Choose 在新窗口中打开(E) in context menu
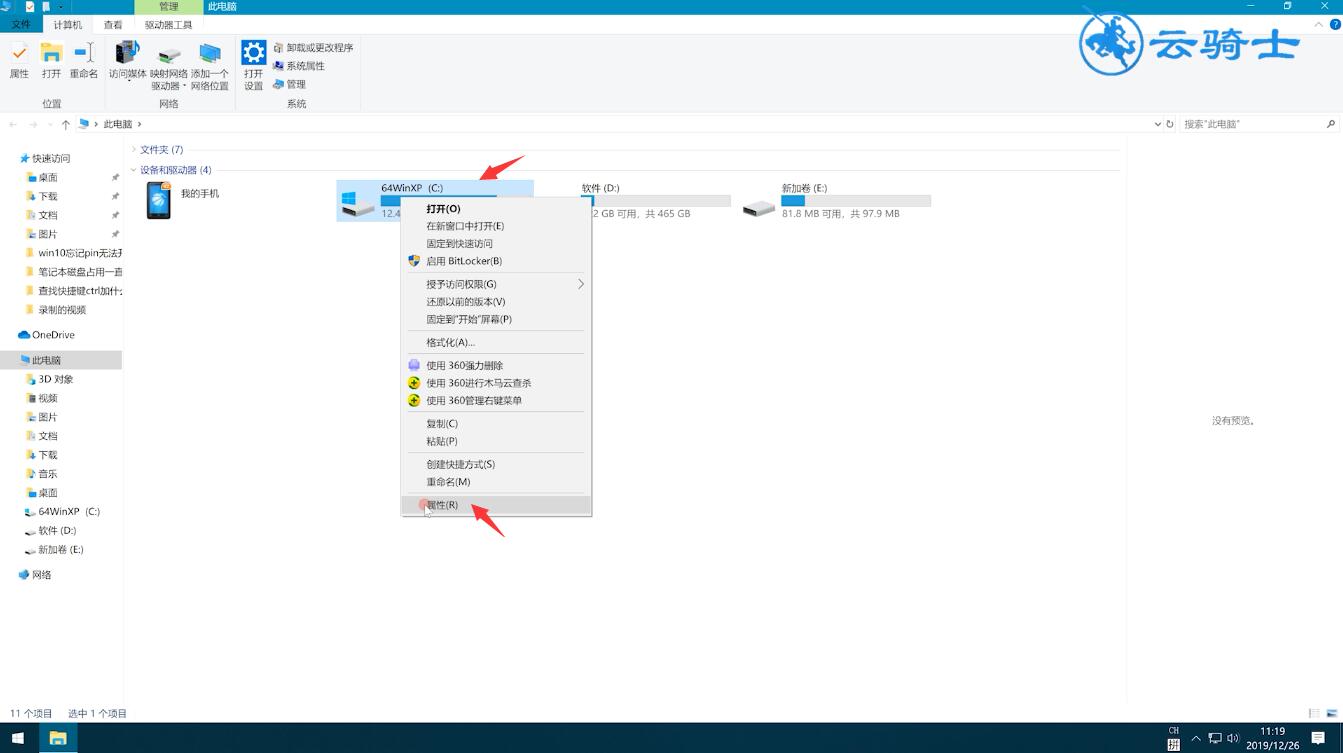1343x753 pixels. pos(496,226)
